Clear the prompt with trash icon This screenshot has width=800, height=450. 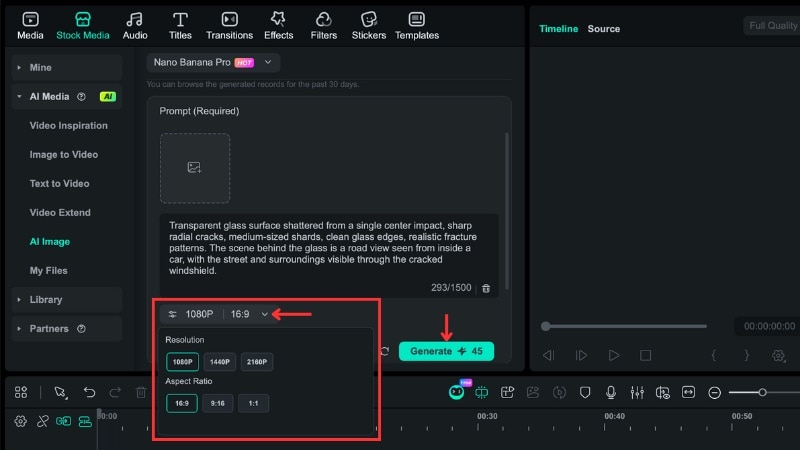(486, 288)
